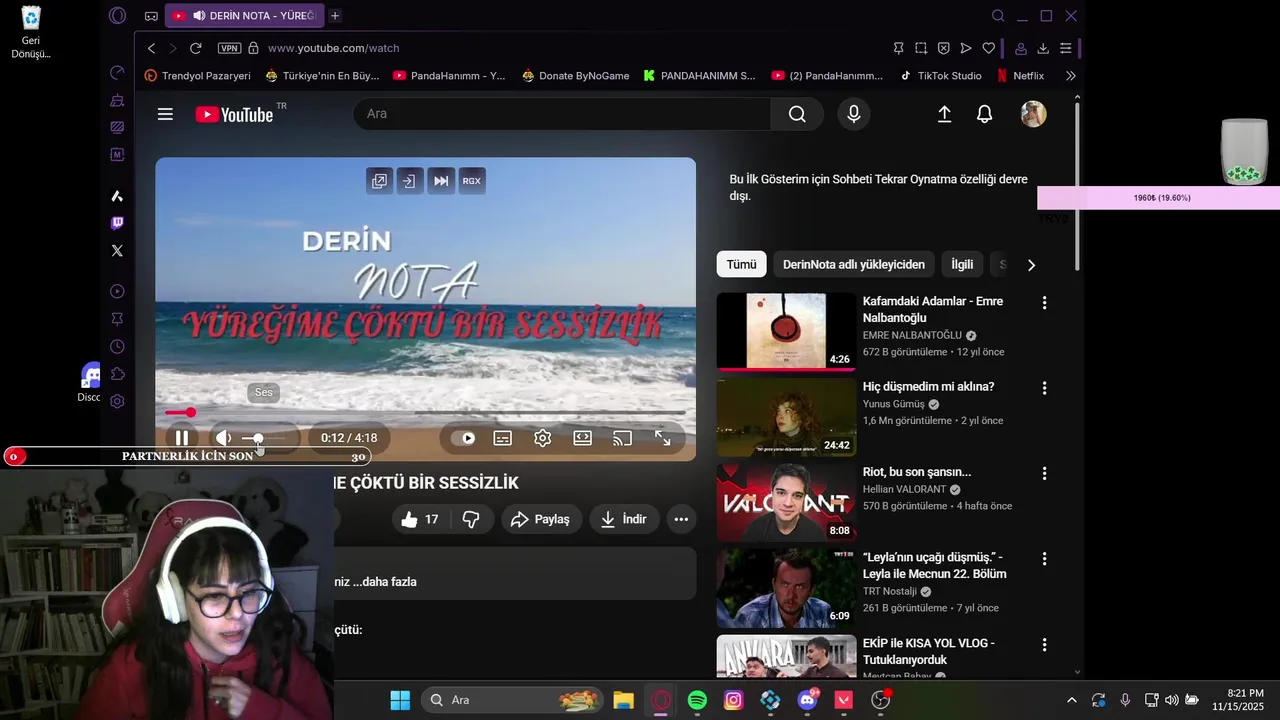Select 'DerinNota adlı yükleyiciden' chip

pyautogui.click(x=854, y=264)
